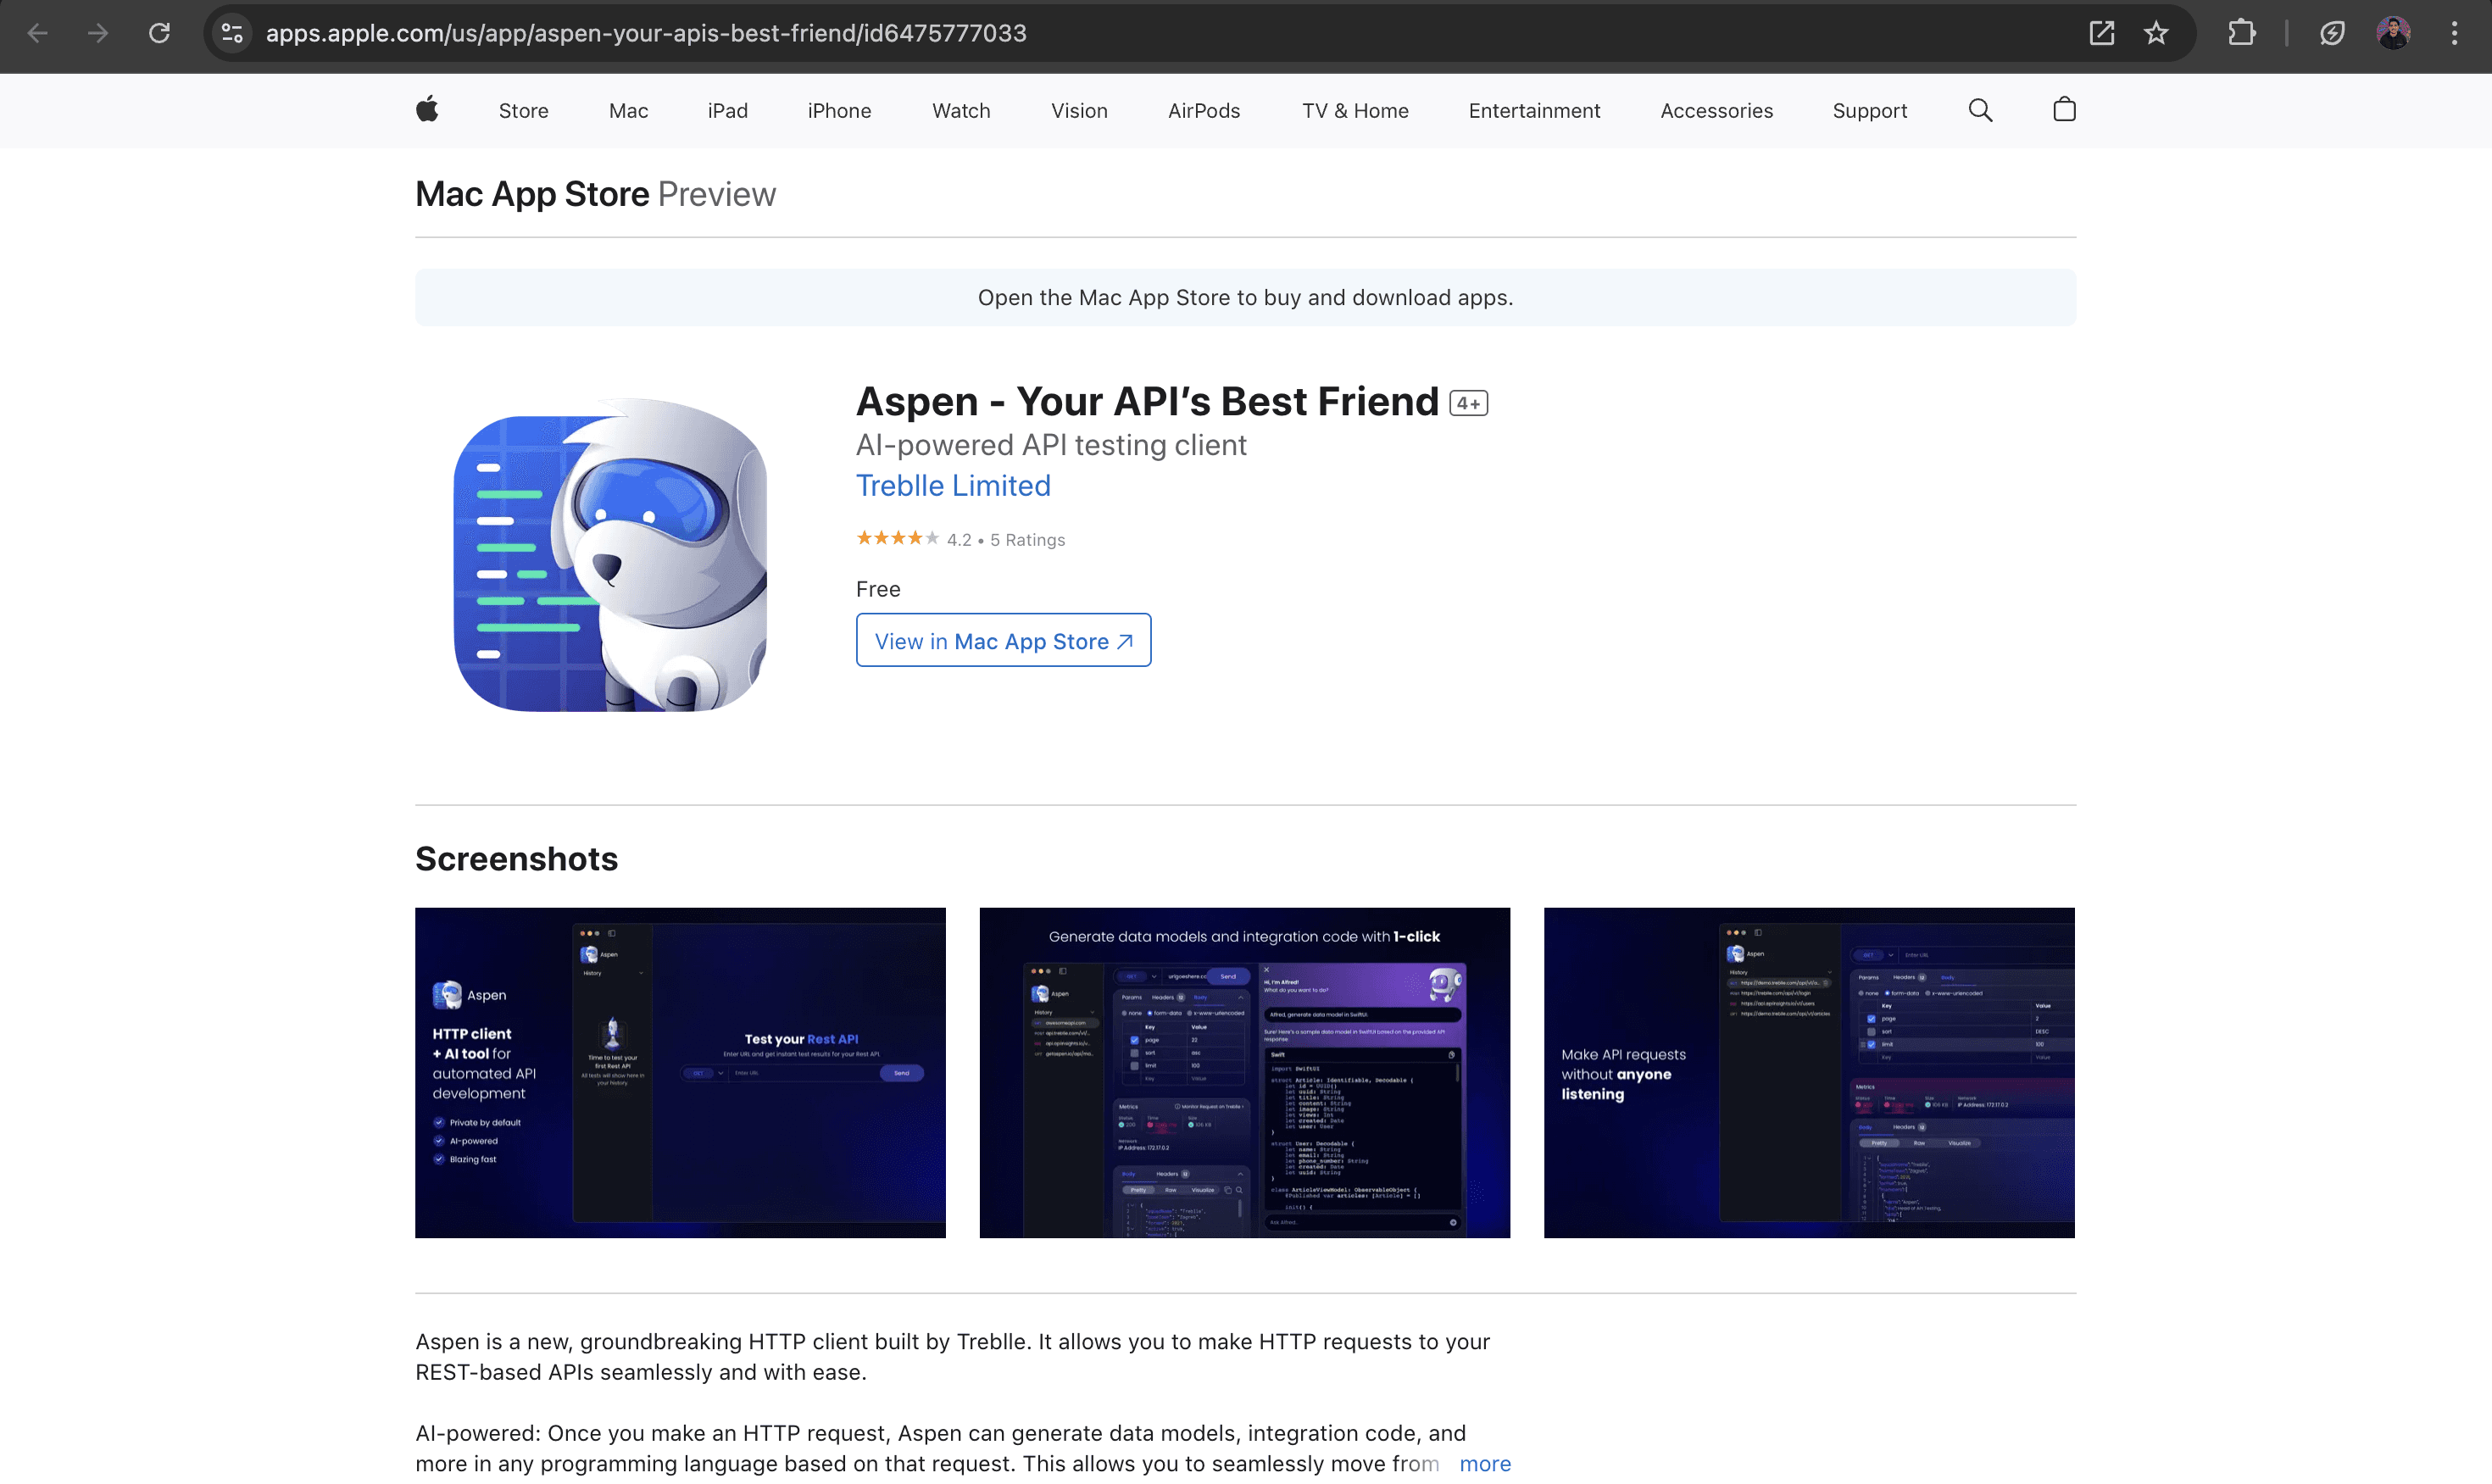Click the first Aspen screenshot thumbnail
Viewport: 2492px width, 1484px height.
[679, 1073]
